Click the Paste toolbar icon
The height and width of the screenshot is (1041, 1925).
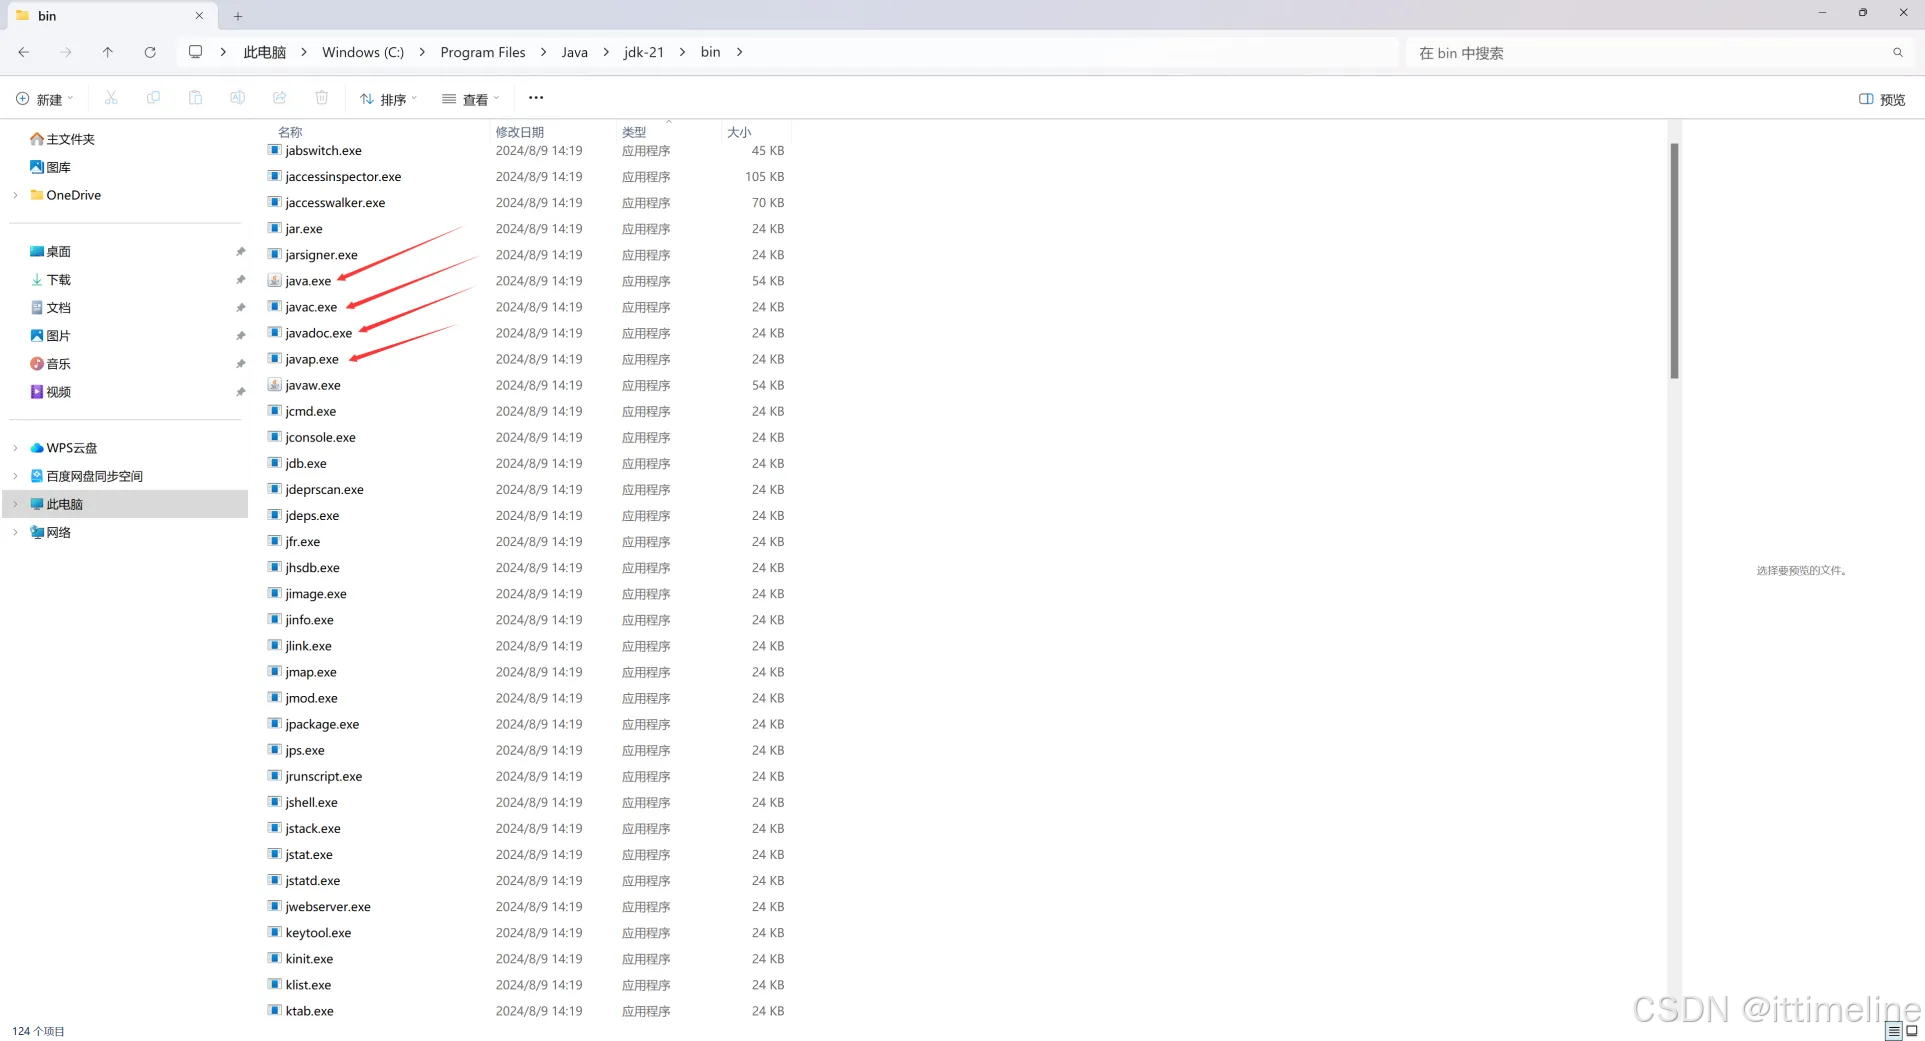[195, 98]
